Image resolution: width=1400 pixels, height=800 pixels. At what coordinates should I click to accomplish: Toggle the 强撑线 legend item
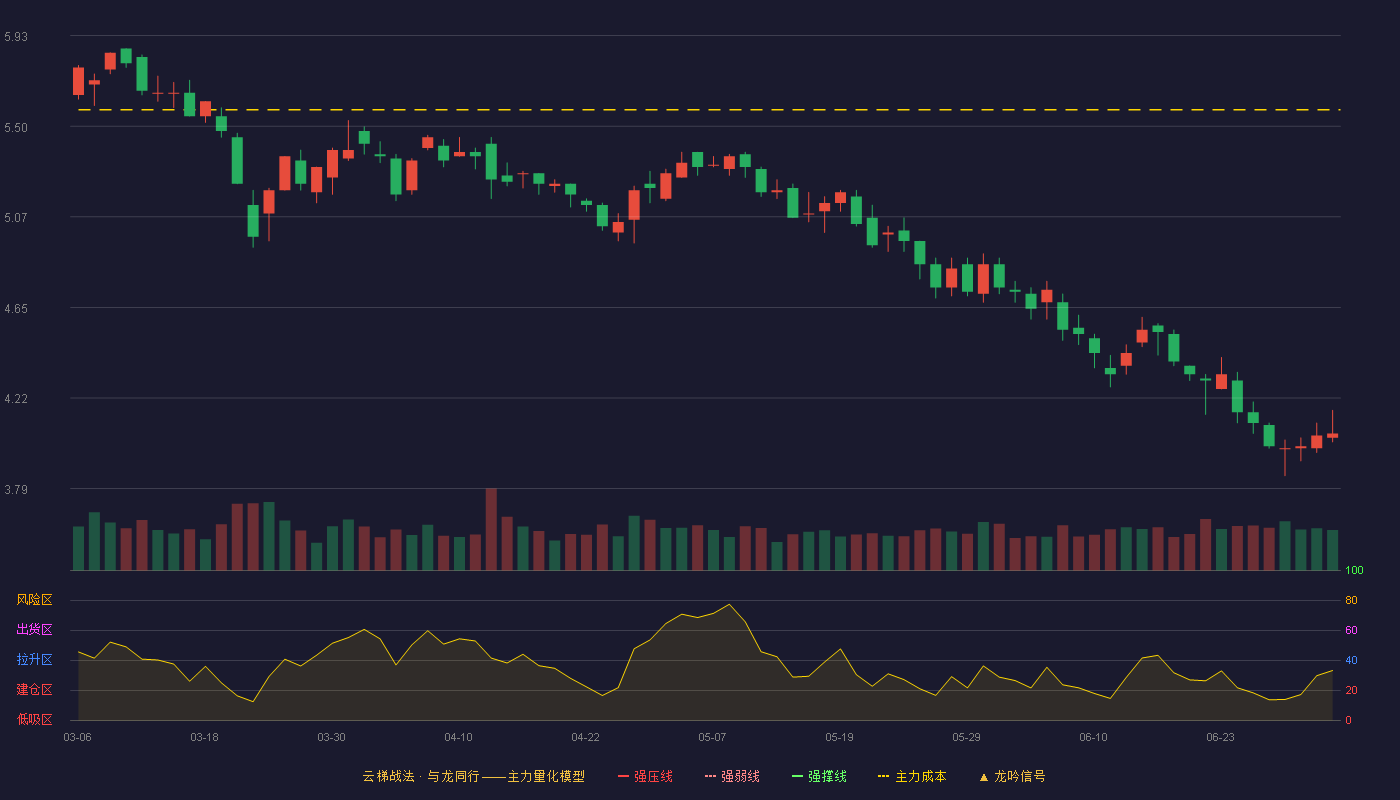[x=819, y=776]
